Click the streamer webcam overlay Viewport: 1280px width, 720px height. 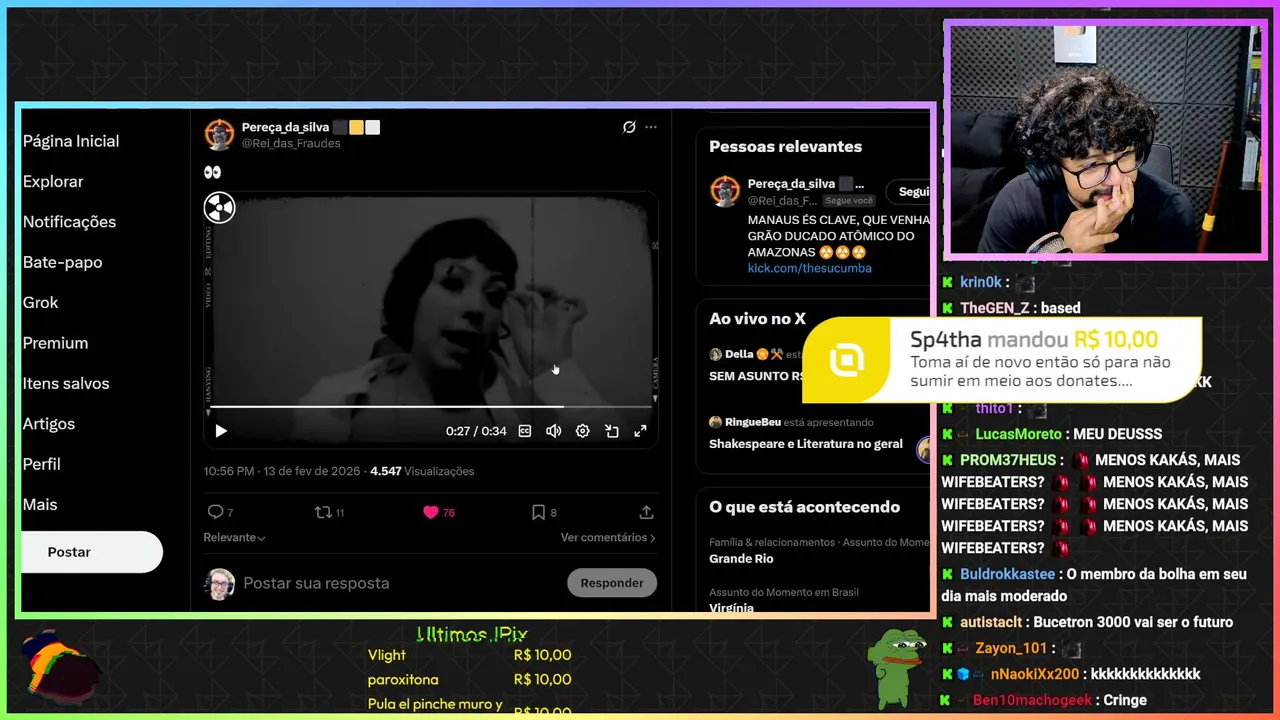[1105, 139]
